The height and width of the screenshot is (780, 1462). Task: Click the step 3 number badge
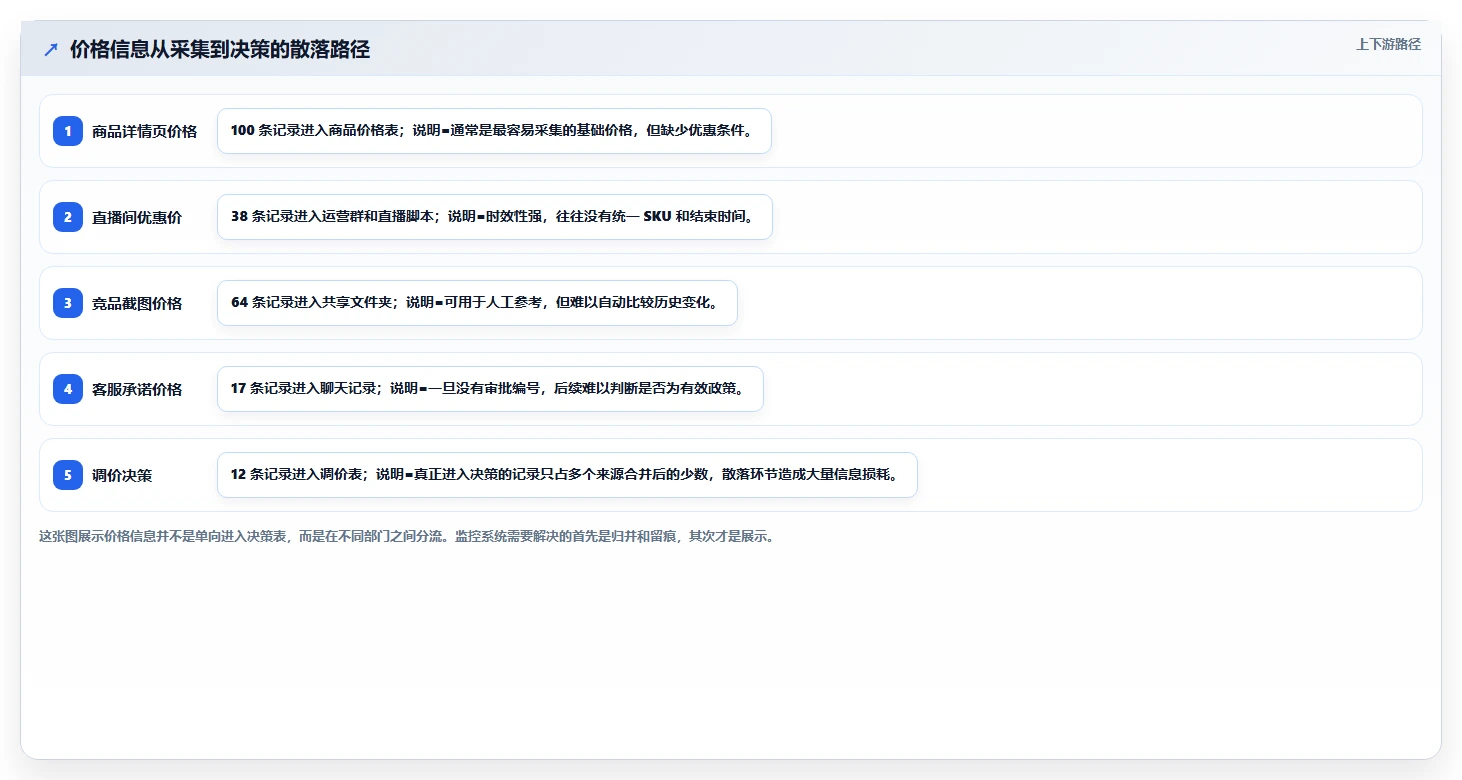tap(68, 303)
